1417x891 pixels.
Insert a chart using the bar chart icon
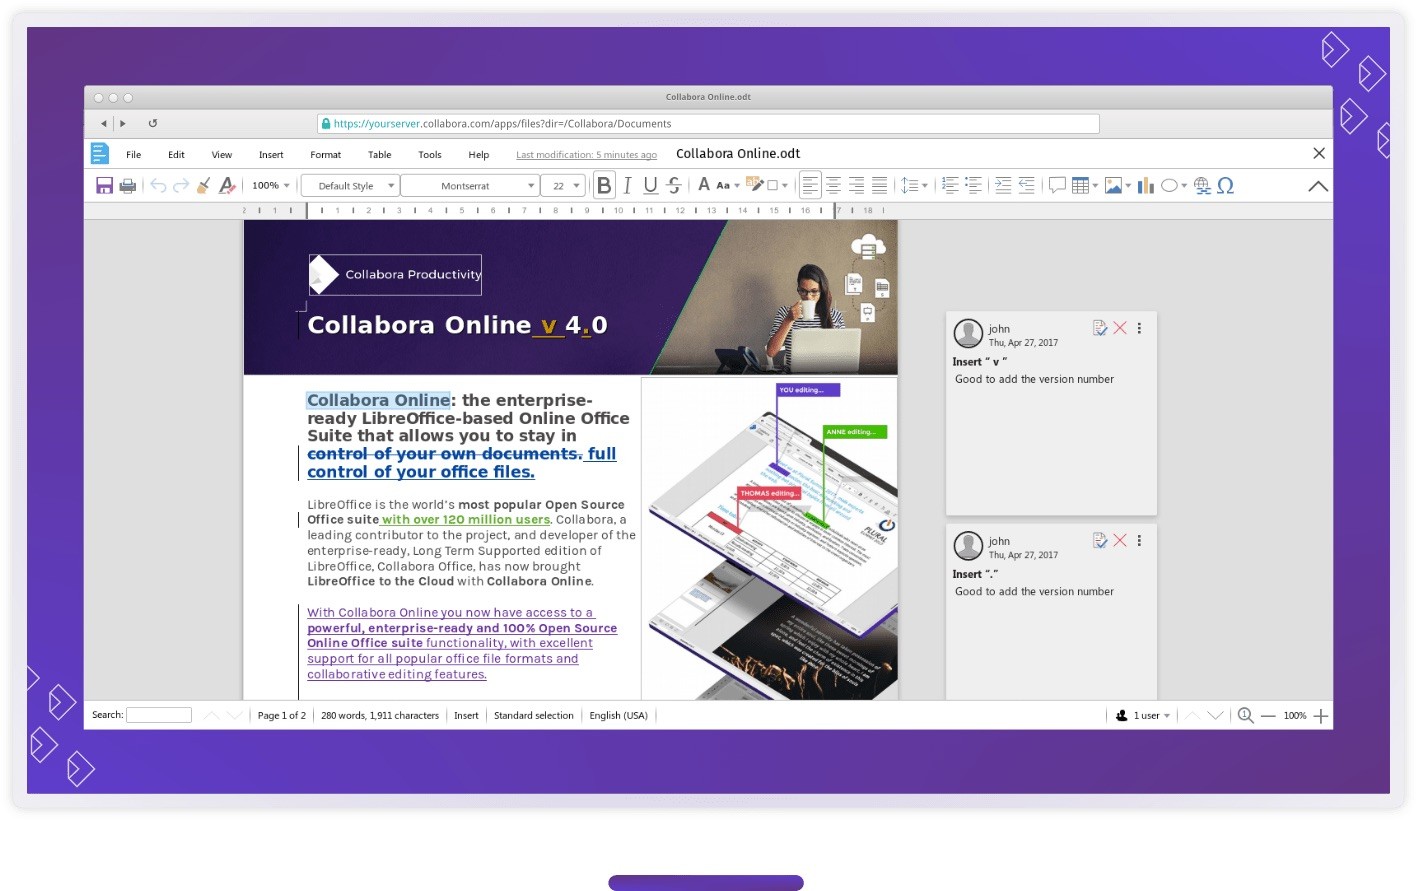pos(1146,185)
